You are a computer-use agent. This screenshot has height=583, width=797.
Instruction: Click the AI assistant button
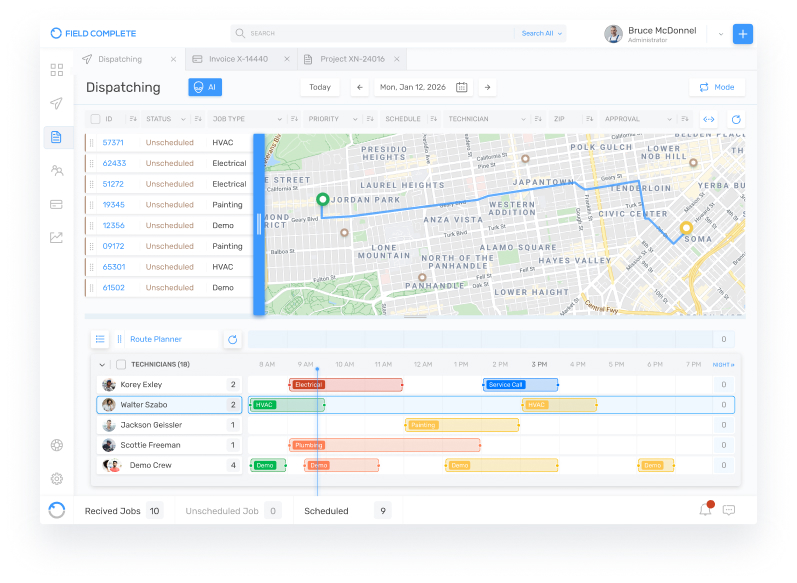205,87
